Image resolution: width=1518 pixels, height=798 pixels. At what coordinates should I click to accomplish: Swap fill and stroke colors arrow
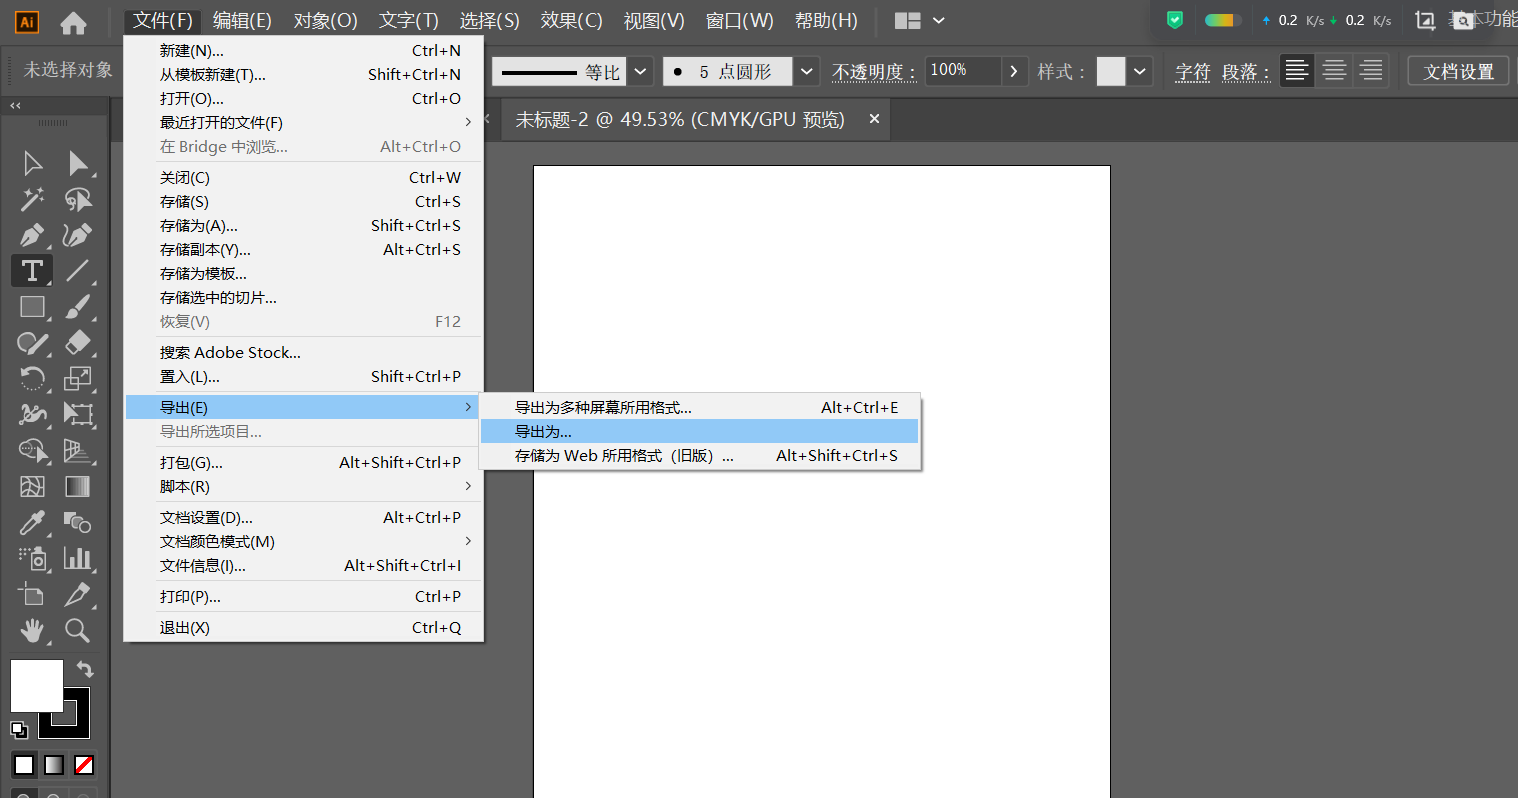[x=84, y=669]
